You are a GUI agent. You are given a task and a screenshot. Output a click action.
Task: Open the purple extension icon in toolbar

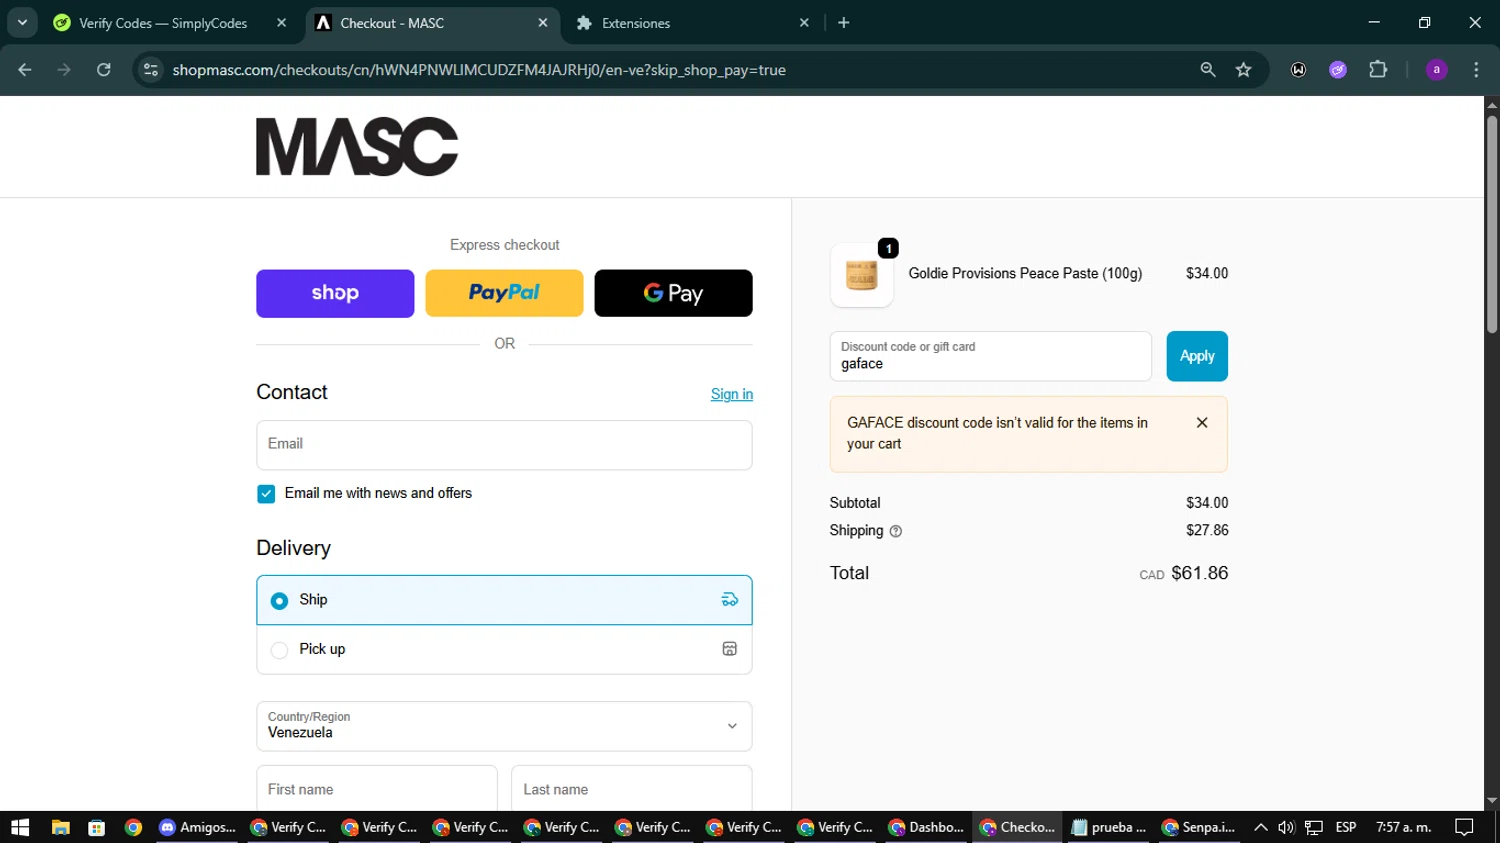[x=1338, y=70]
